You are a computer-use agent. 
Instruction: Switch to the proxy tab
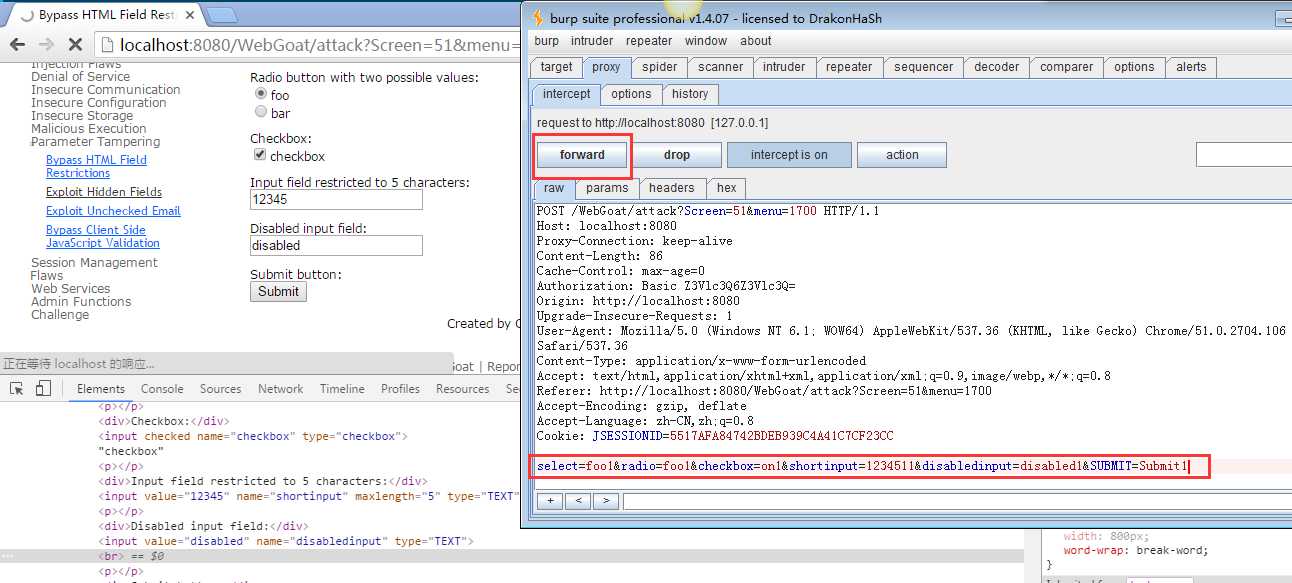point(606,67)
